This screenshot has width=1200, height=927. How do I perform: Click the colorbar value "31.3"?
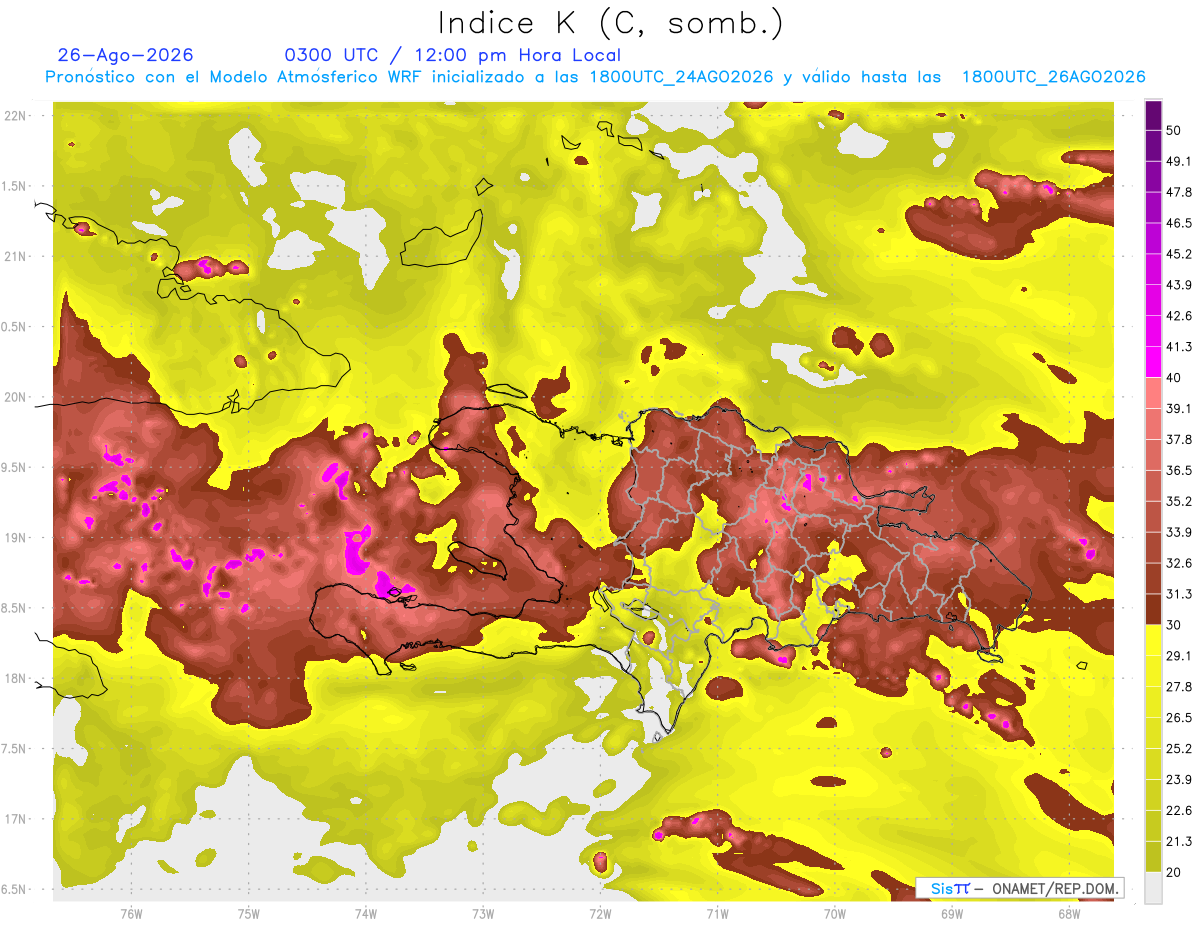pos(1178,595)
